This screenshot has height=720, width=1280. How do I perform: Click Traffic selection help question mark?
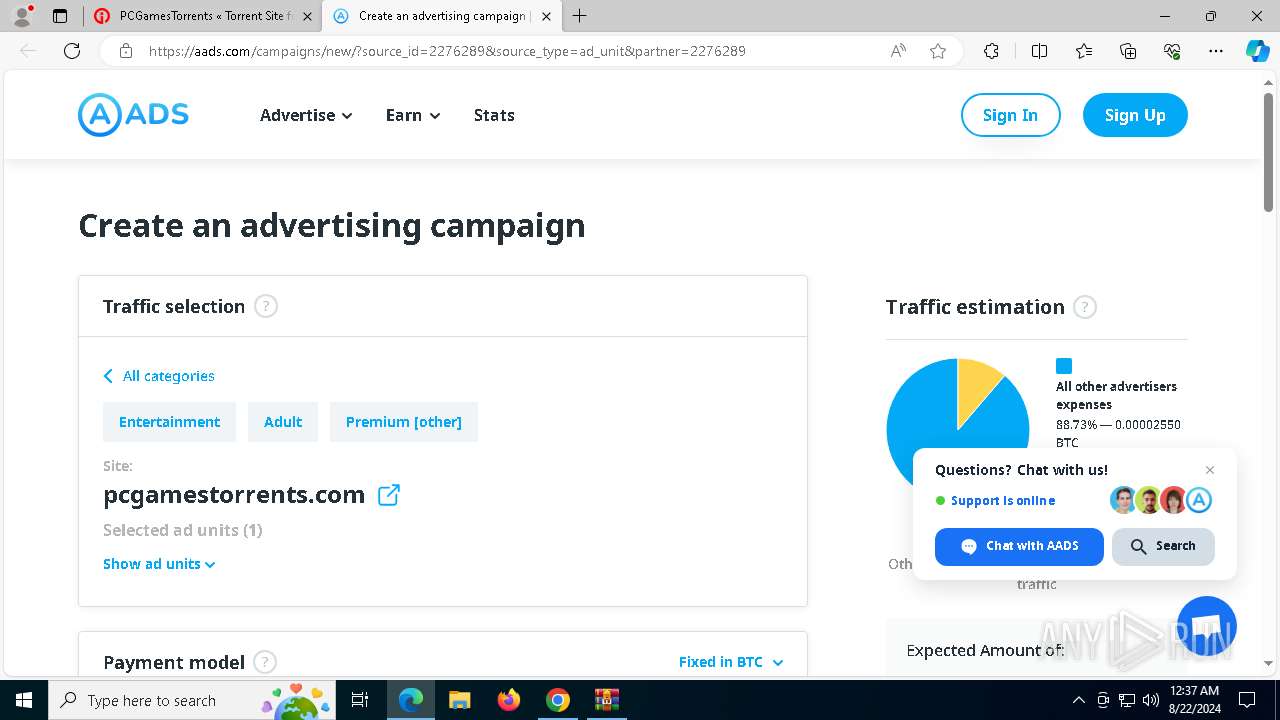[265, 306]
